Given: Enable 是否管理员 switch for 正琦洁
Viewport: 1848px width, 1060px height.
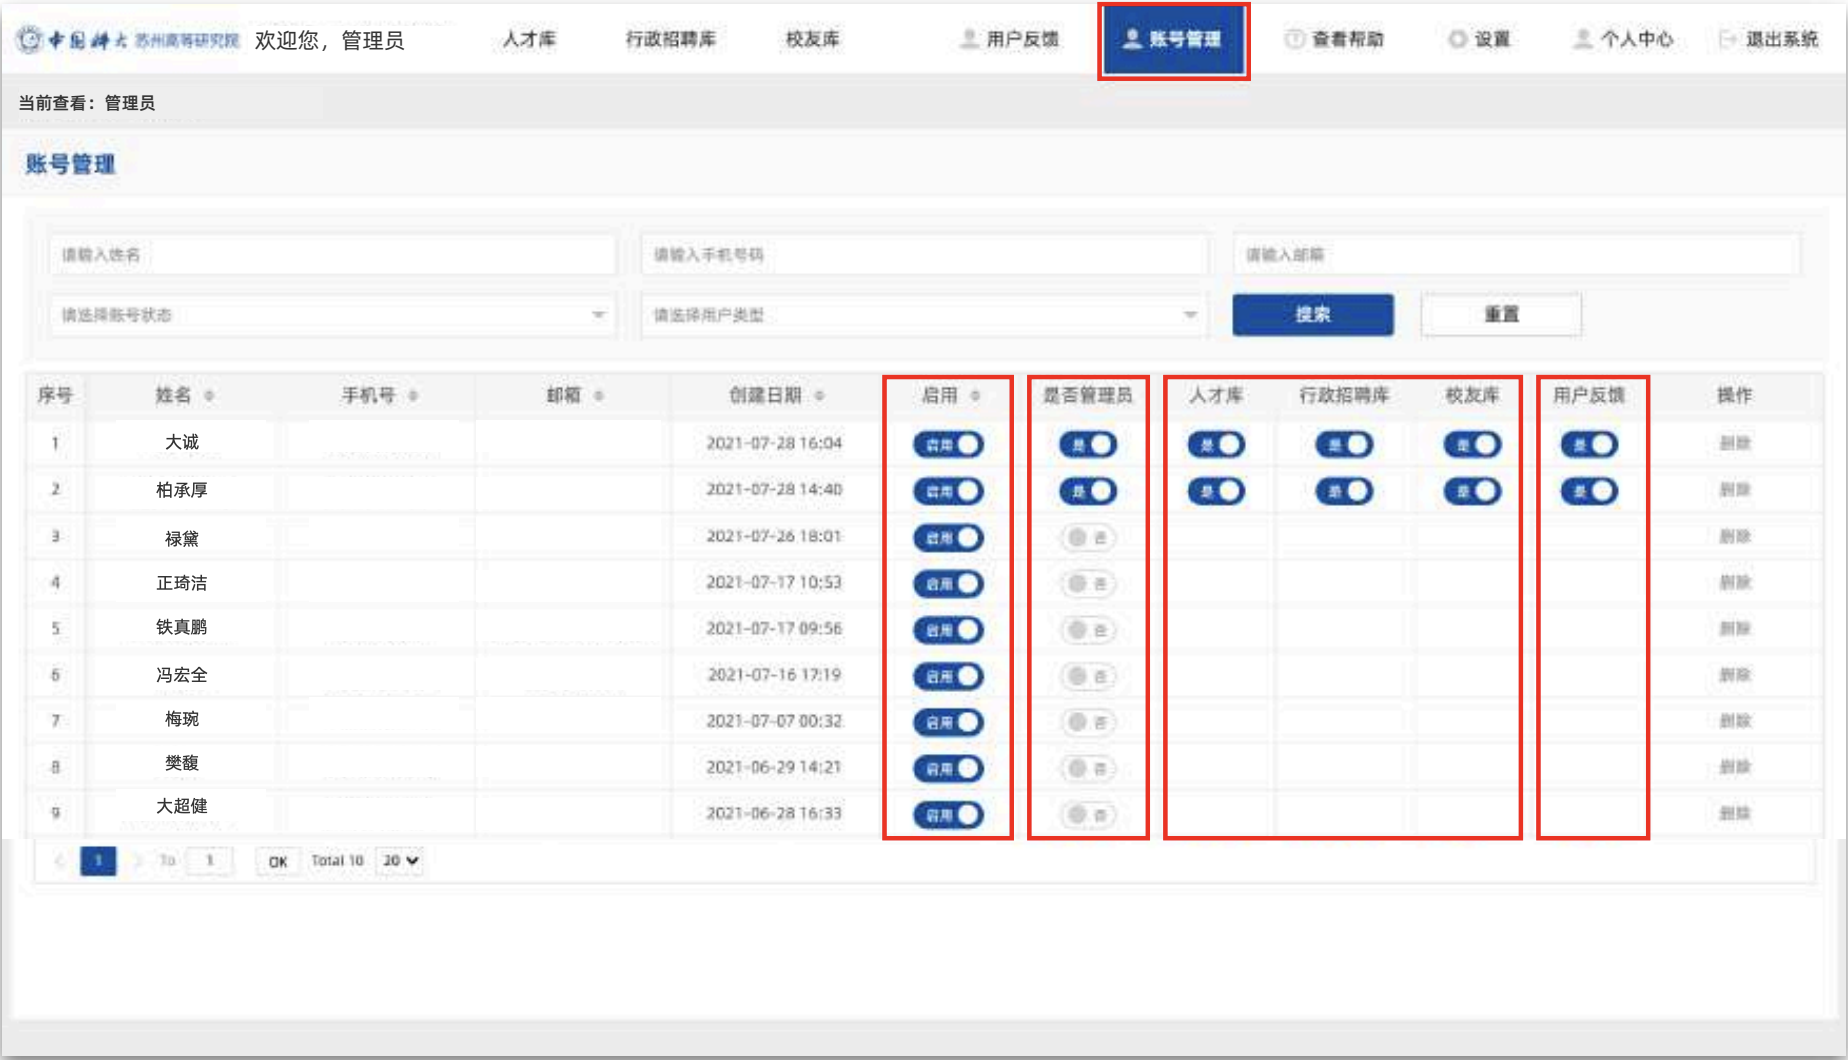Looking at the screenshot, I should tap(1088, 584).
